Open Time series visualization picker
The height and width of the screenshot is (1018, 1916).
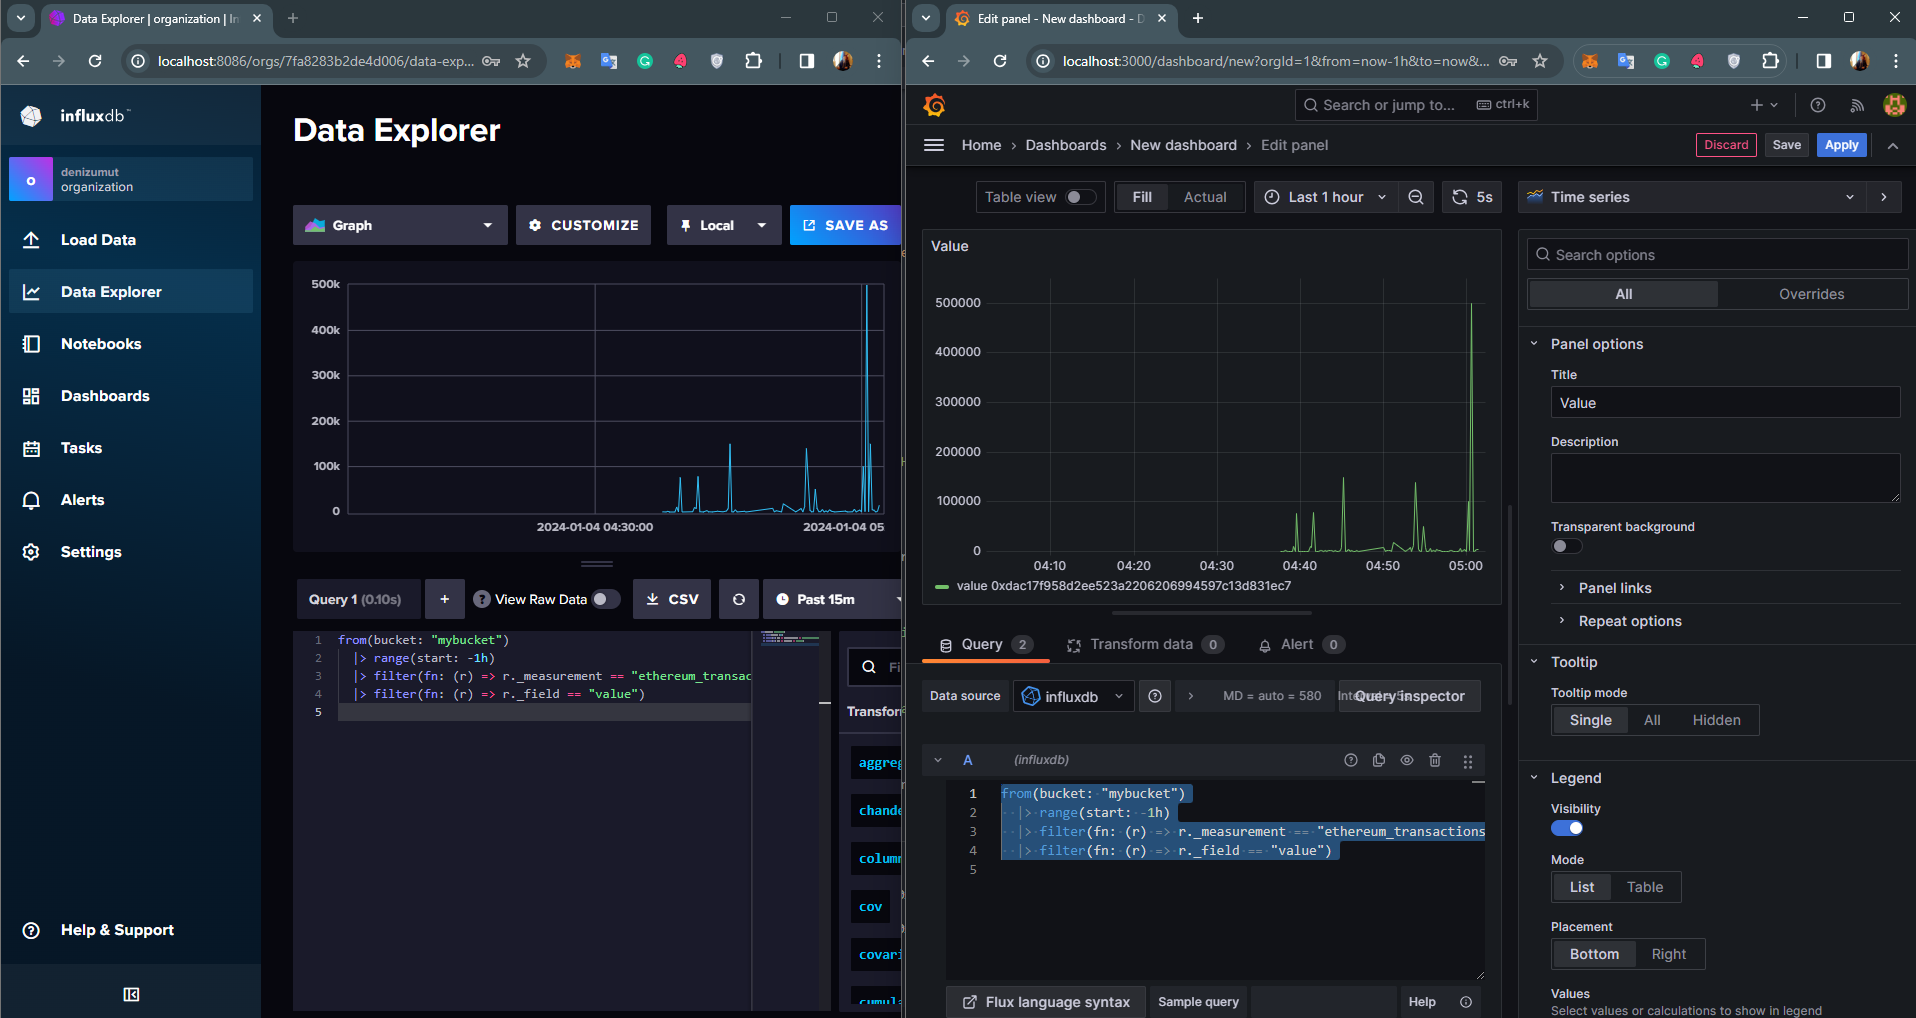tap(1693, 197)
